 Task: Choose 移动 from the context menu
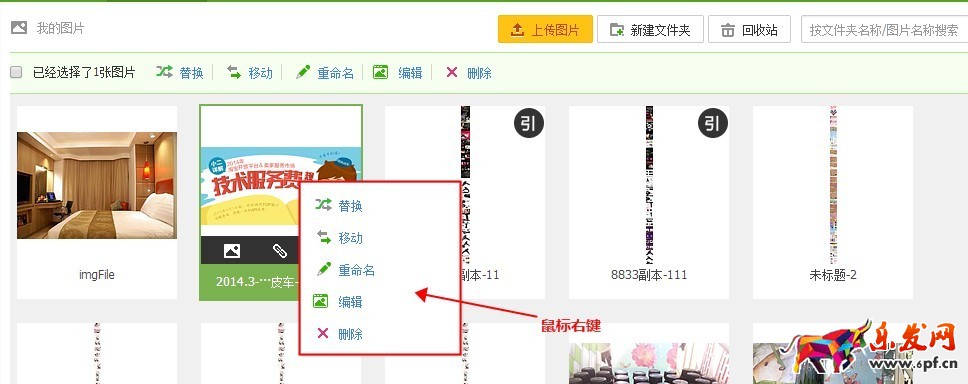350,238
